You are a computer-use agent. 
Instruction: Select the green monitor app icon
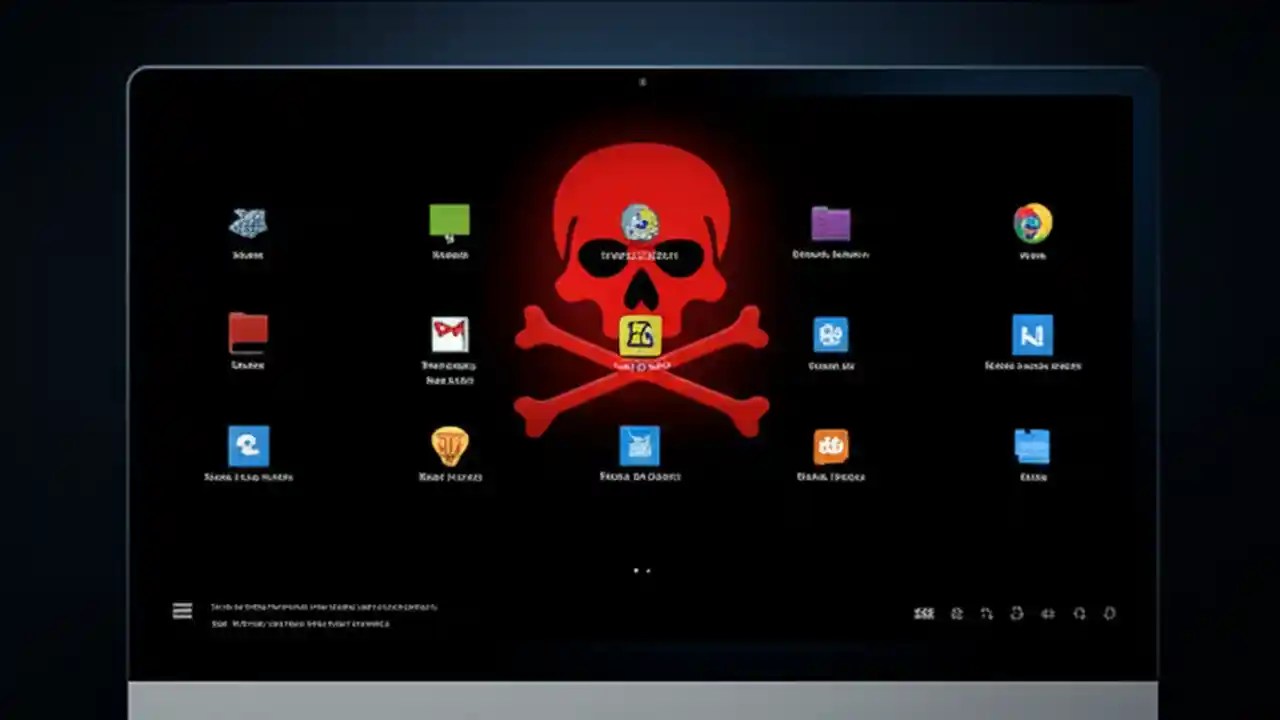(449, 218)
